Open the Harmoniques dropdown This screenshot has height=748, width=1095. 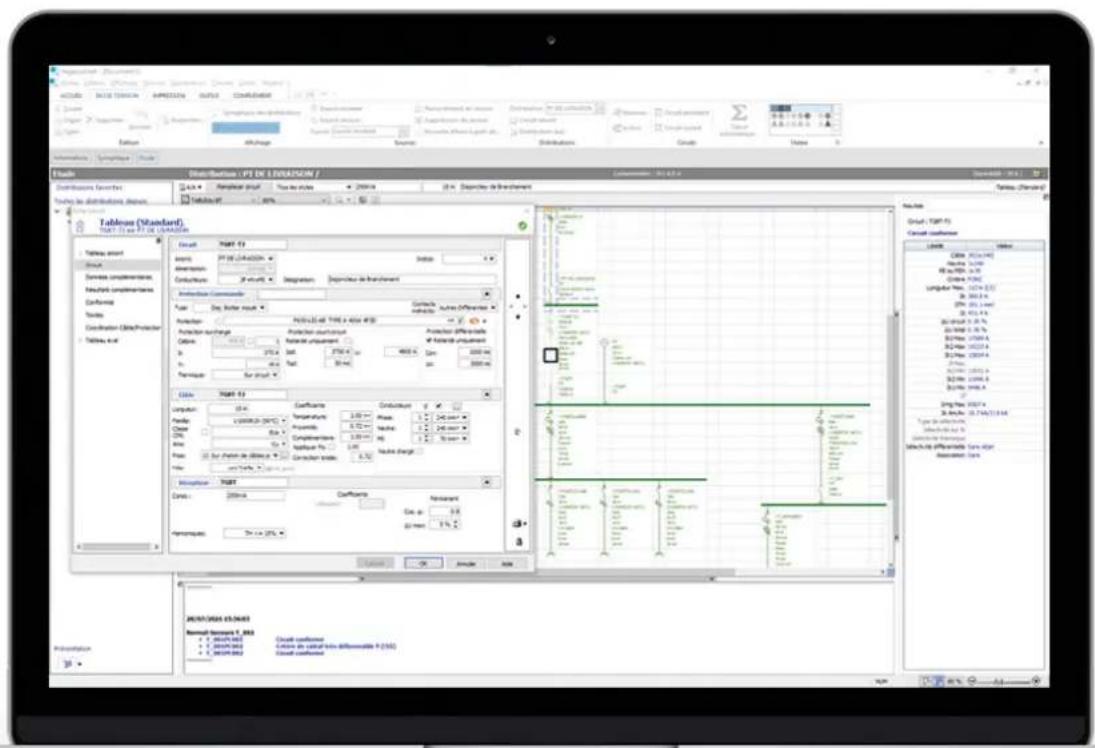[254, 533]
